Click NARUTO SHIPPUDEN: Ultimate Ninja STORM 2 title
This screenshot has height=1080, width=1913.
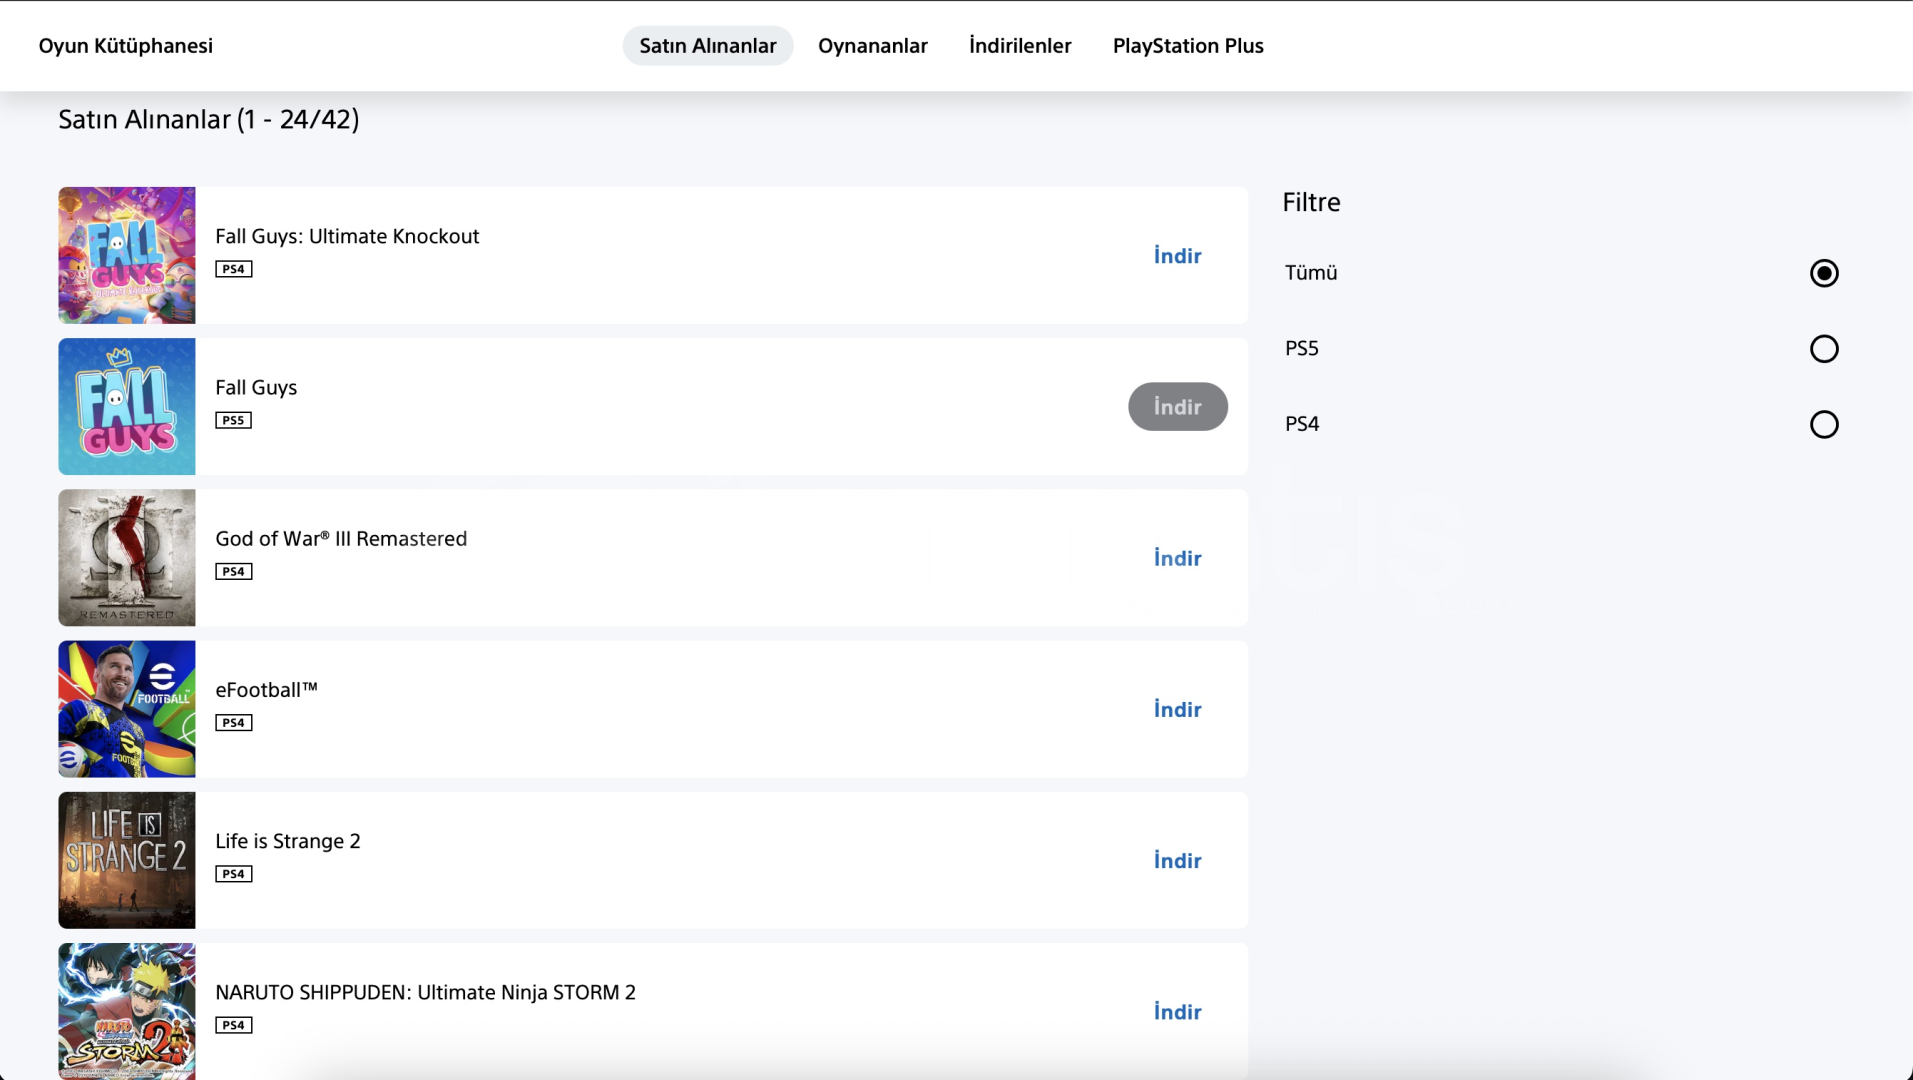coord(425,992)
